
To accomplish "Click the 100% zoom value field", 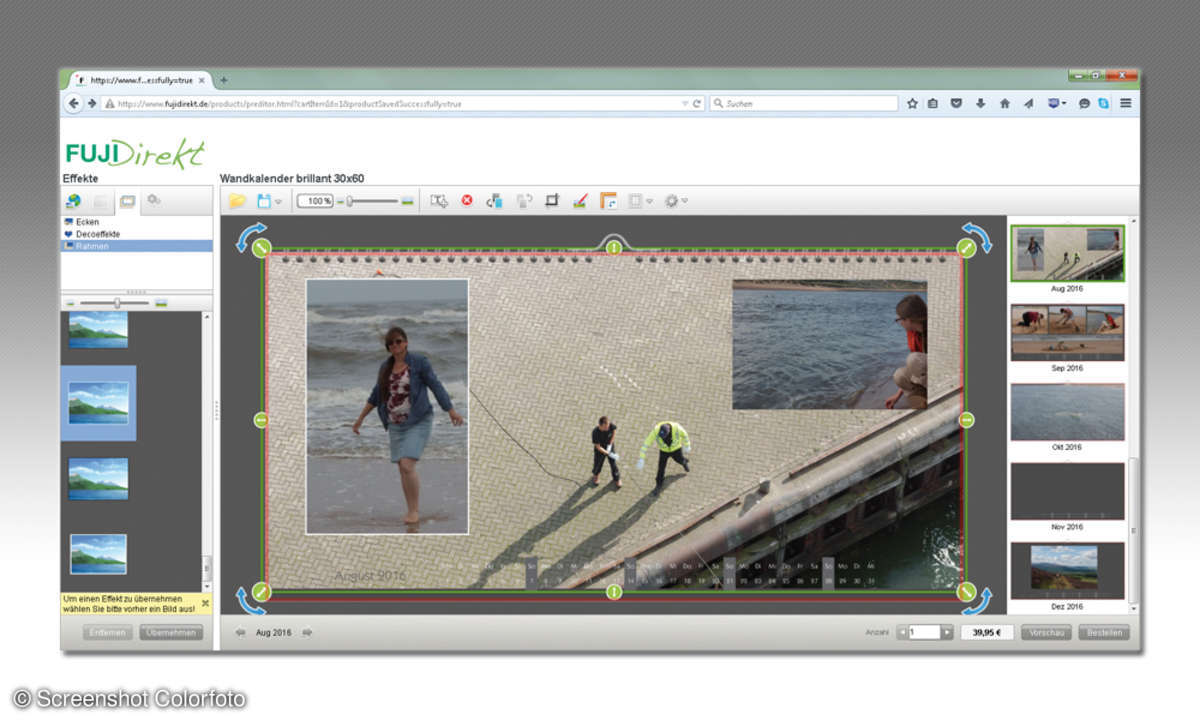I will pos(316,201).
